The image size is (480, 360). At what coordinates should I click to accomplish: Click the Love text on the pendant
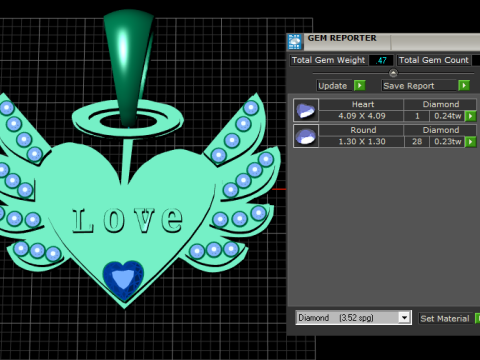[128, 220]
